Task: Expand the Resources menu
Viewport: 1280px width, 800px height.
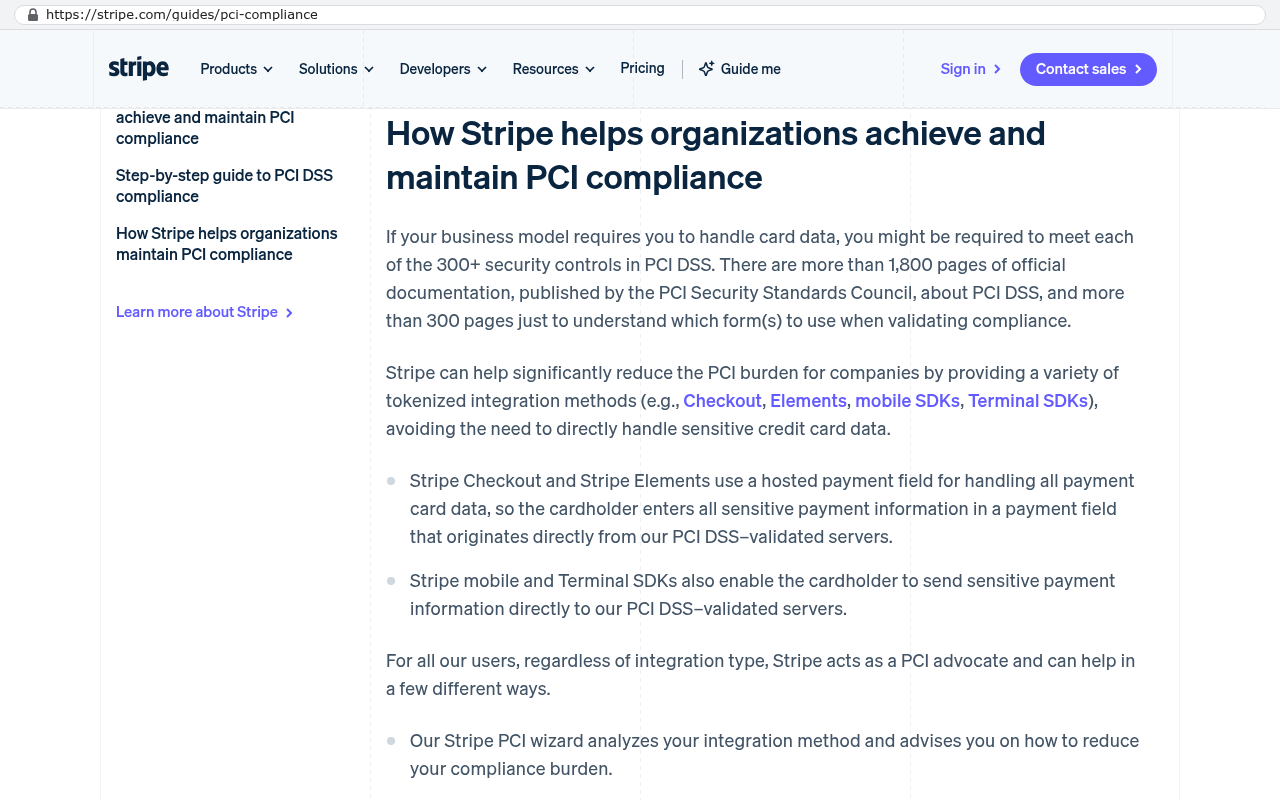Action: point(553,69)
